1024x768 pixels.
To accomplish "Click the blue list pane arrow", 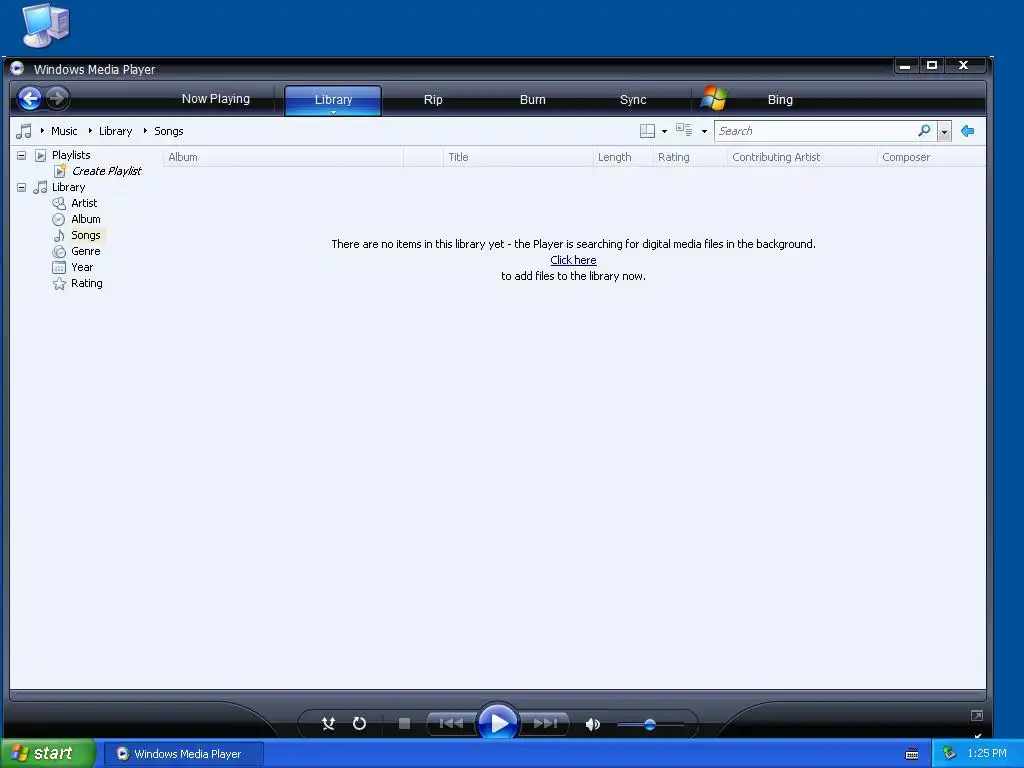I will [968, 131].
